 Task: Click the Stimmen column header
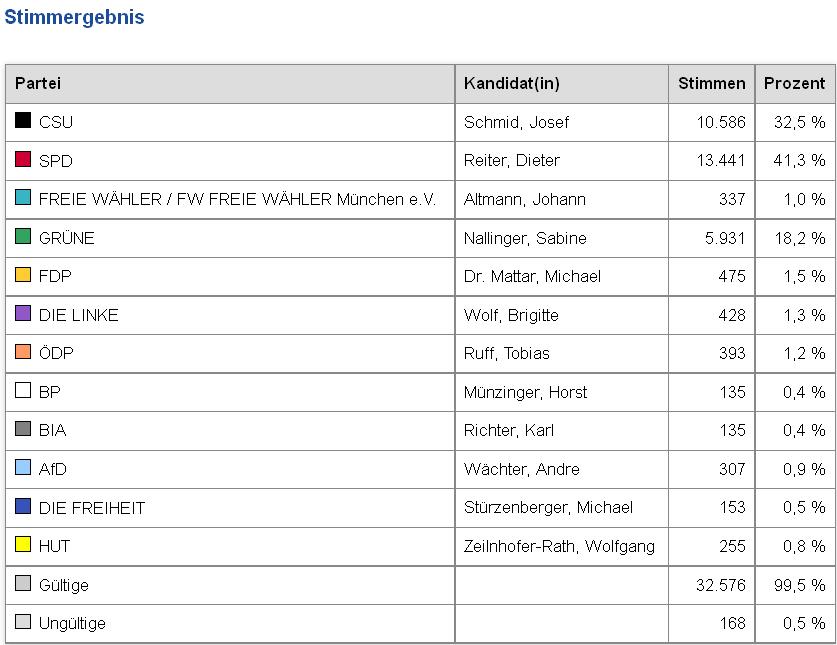point(711,84)
